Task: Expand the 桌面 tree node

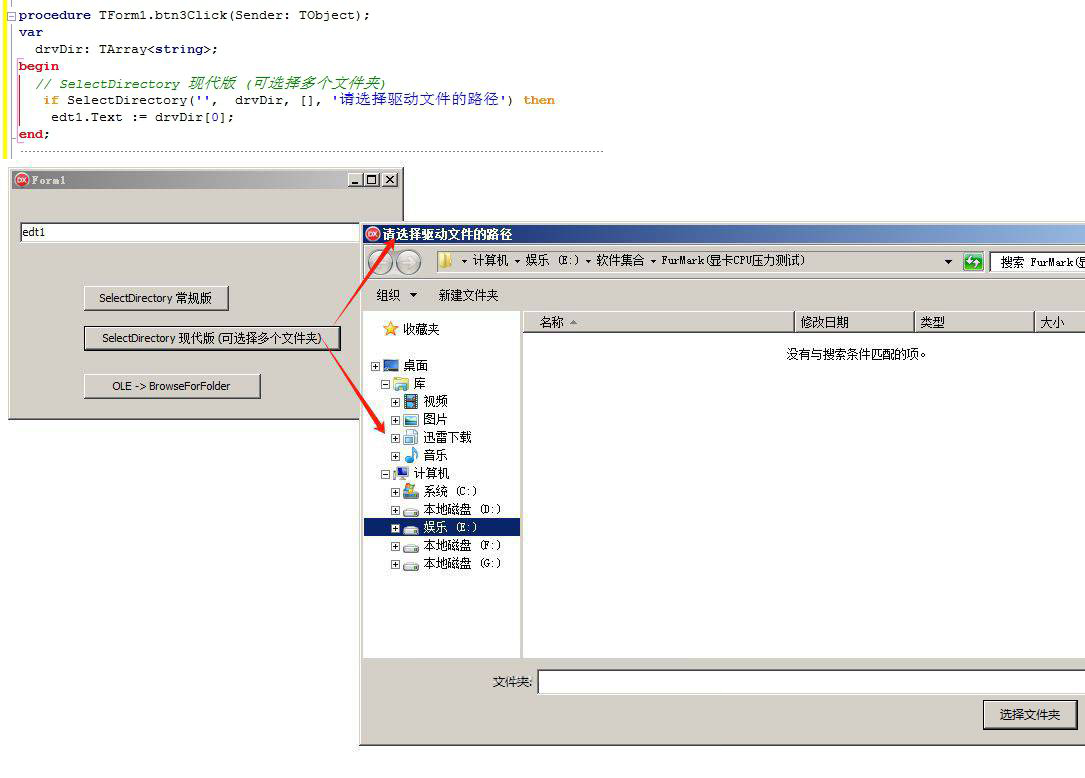Action: [375, 366]
